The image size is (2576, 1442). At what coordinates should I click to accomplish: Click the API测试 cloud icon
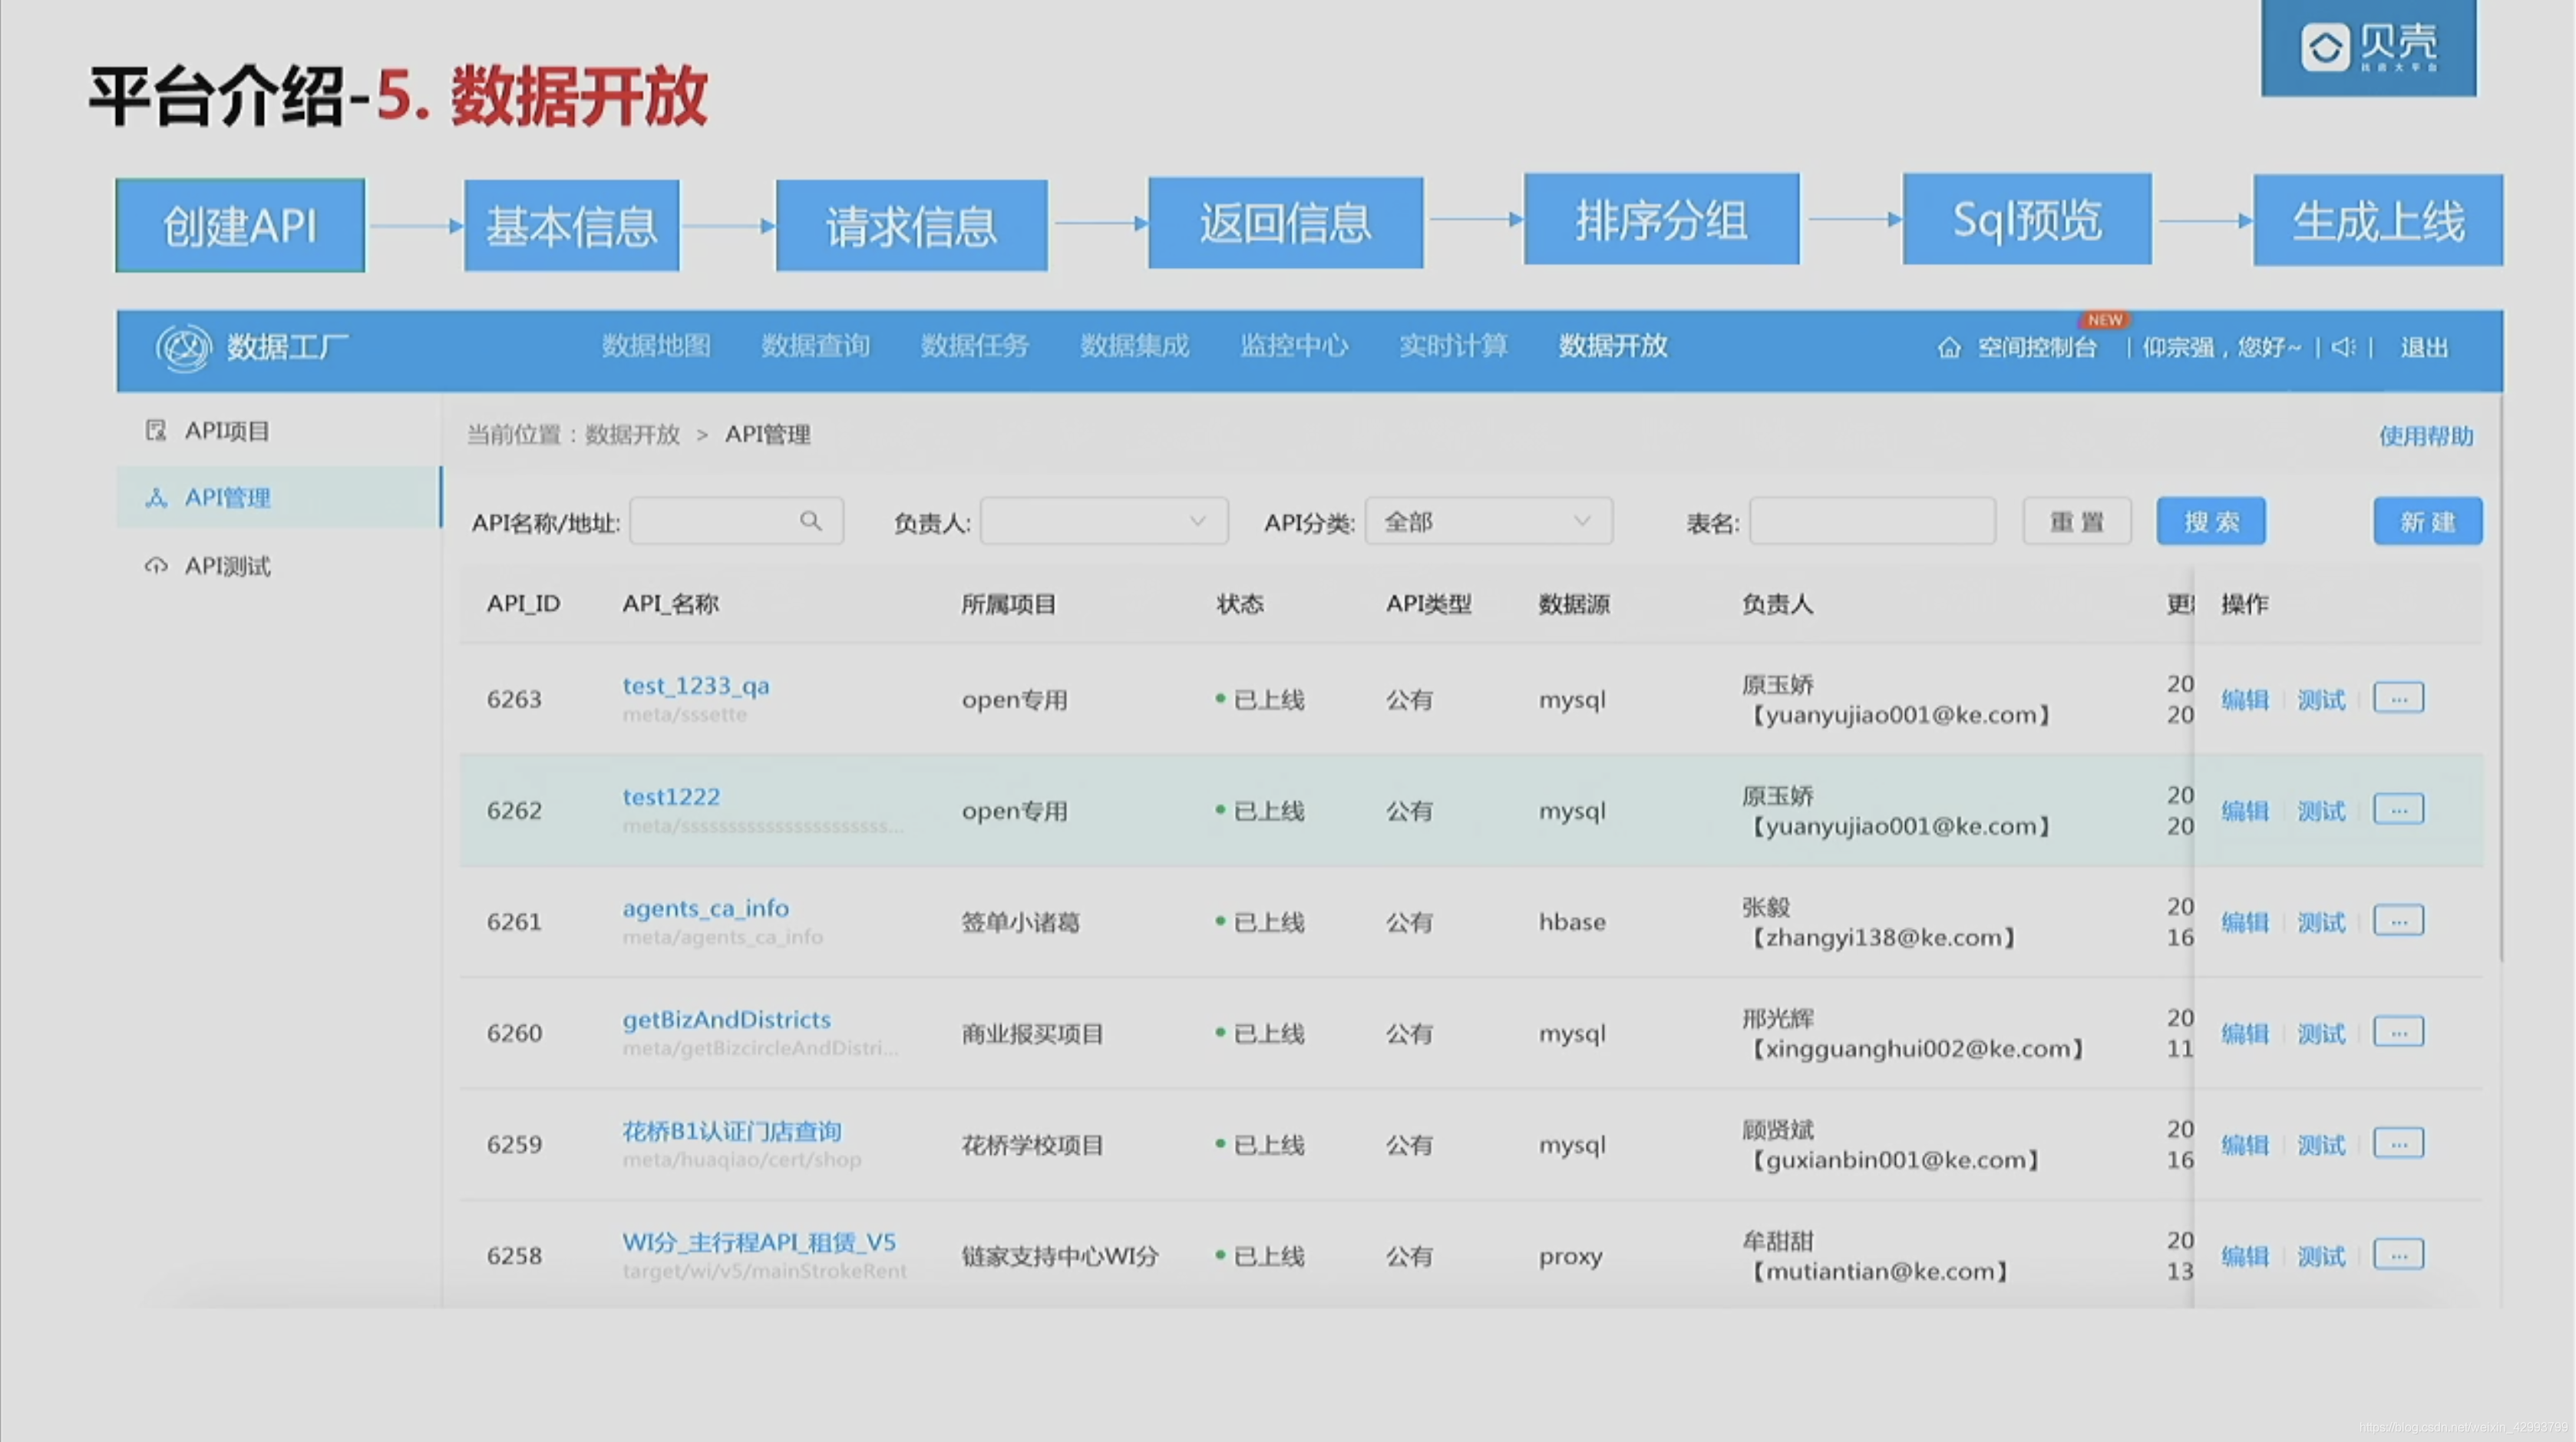pyautogui.click(x=156, y=566)
